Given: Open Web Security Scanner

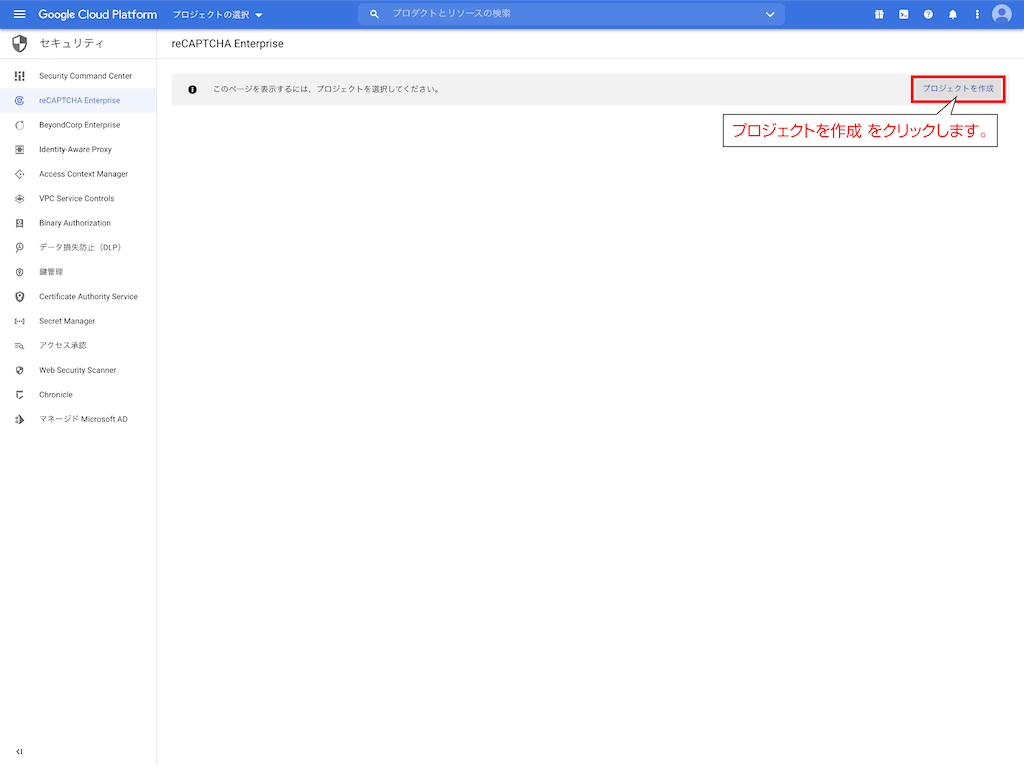Looking at the screenshot, I should (78, 370).
